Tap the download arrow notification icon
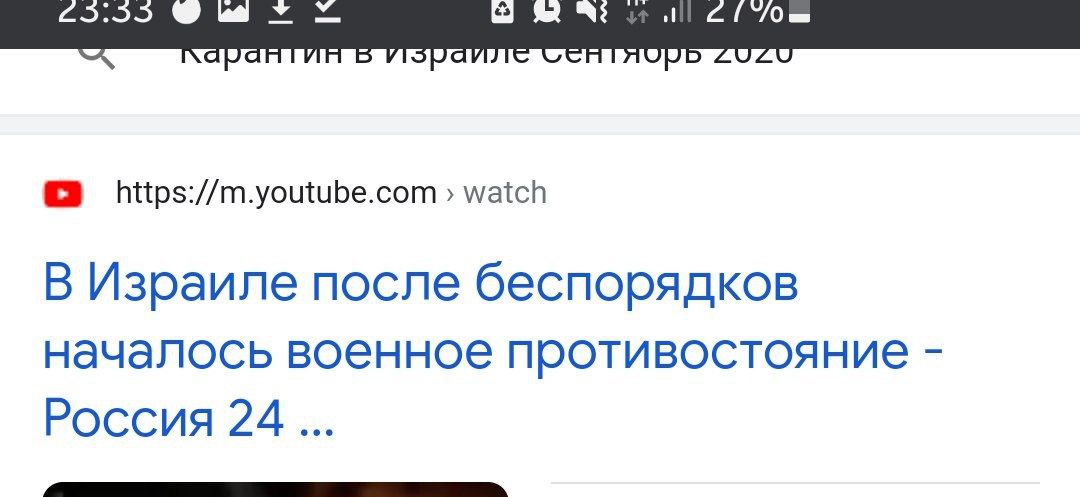 (280, 11)
